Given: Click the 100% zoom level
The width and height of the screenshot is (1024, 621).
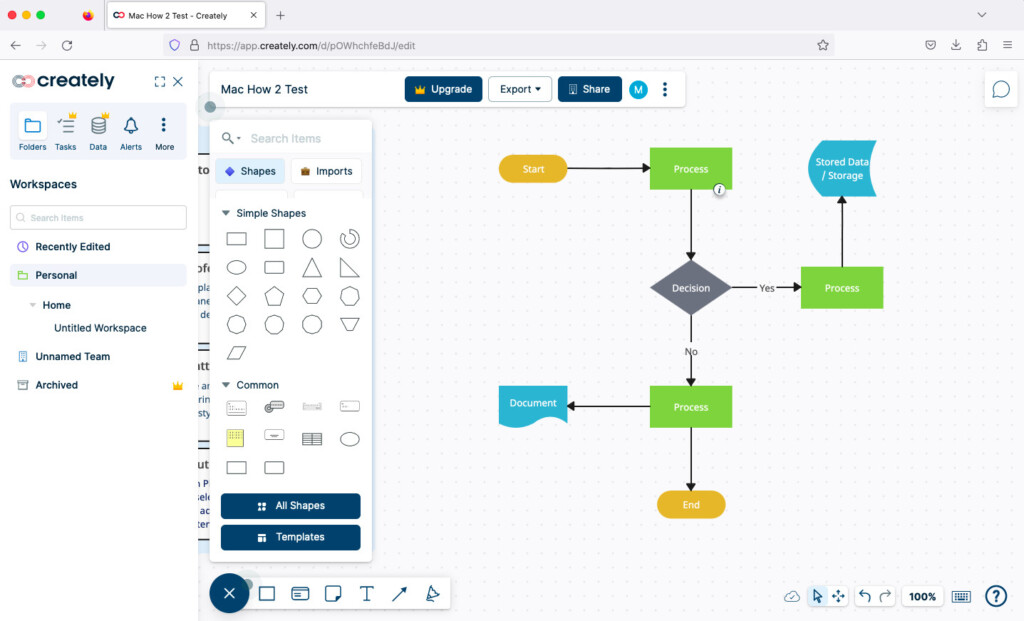Looking at the screenshot, I should pos(922,596).
